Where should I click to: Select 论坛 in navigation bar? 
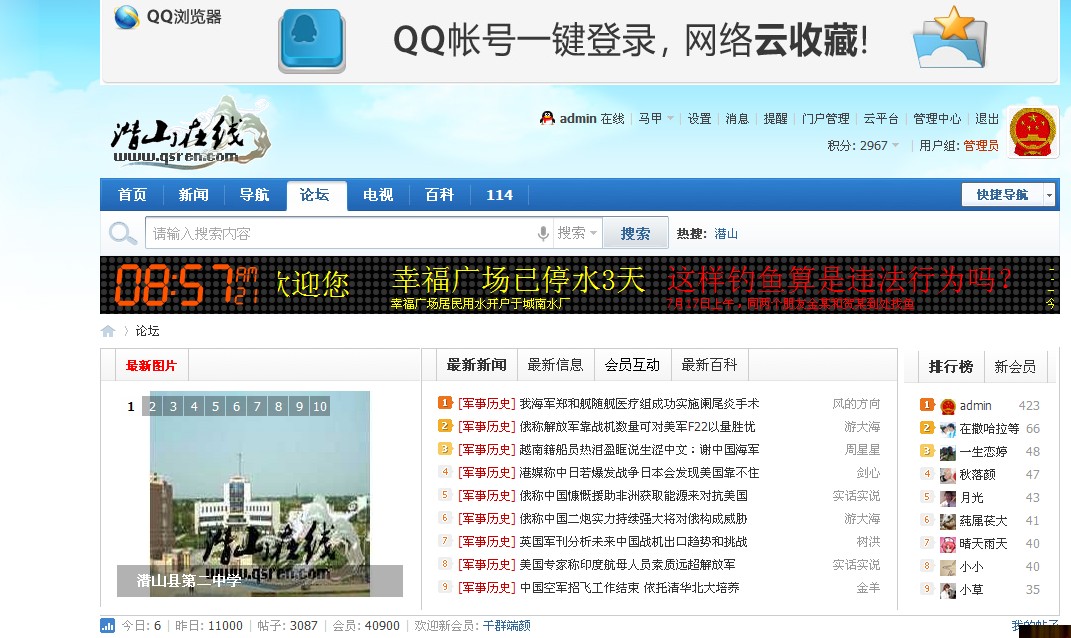click(x=315, y=195)
